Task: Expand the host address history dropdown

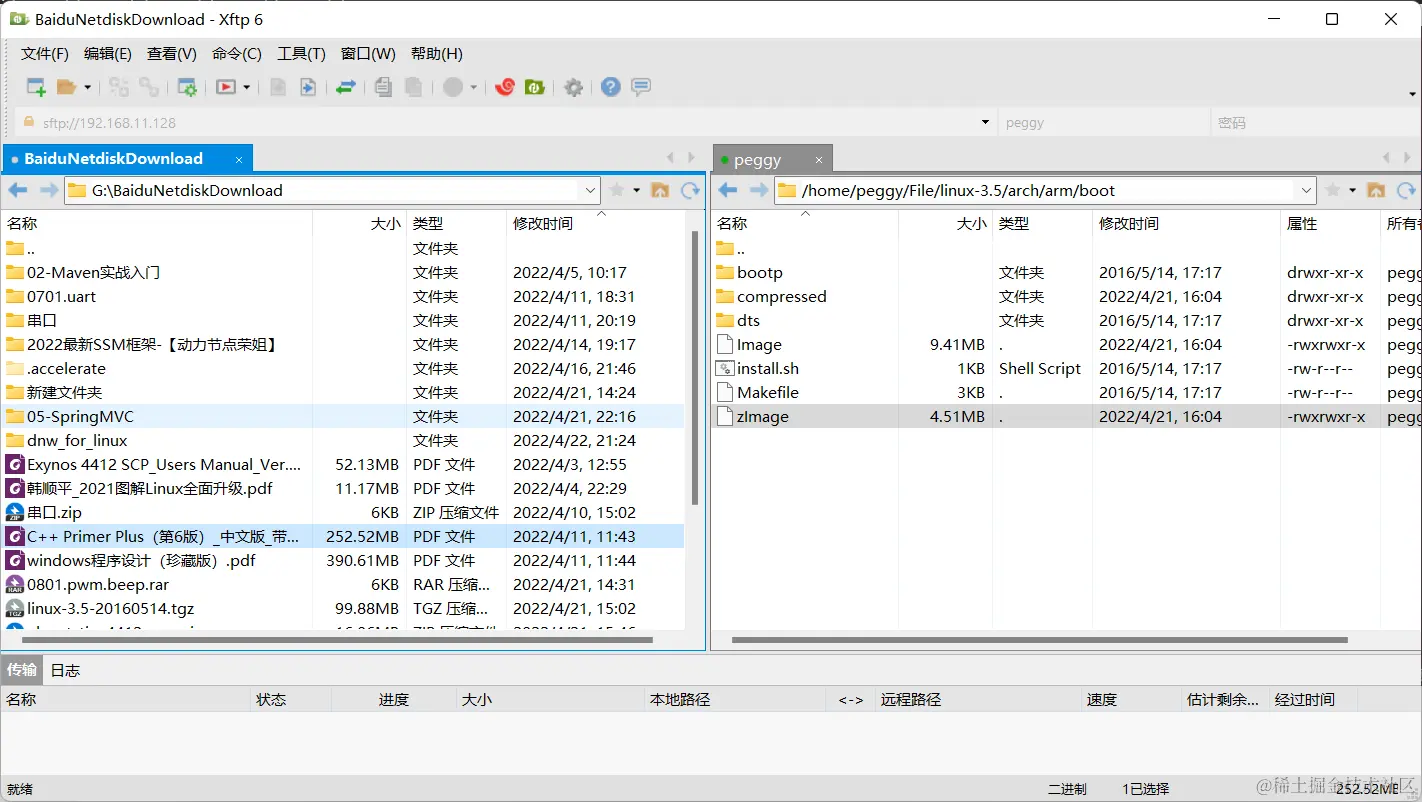Action: pos(986,123)
